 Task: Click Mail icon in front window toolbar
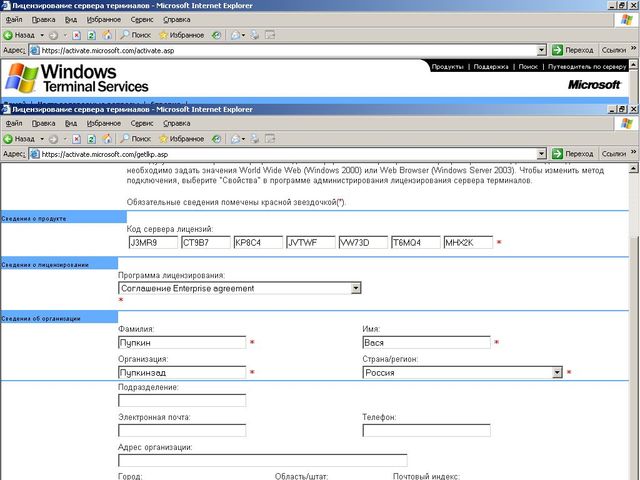tap(236, 139)
